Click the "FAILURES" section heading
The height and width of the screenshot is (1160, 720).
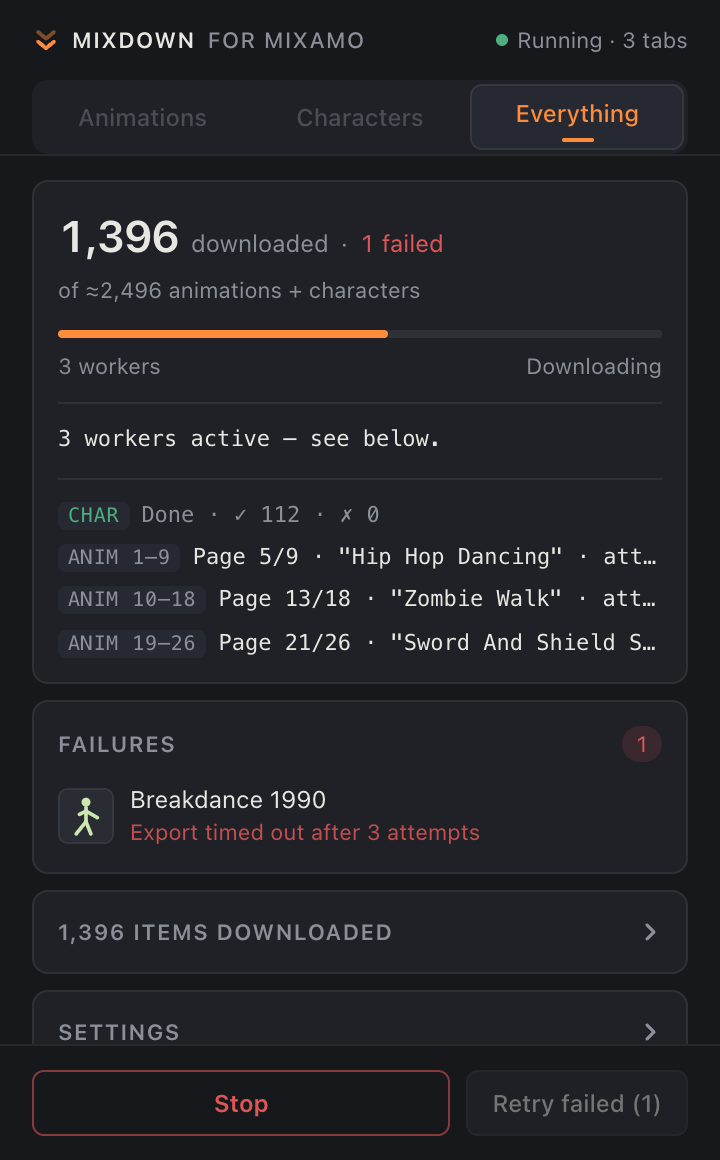117,744
